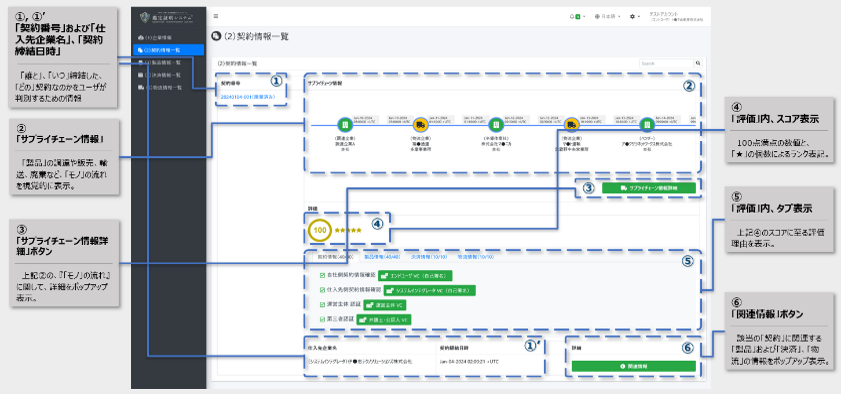Open the 日本語 language dropdown

(608, 17)
